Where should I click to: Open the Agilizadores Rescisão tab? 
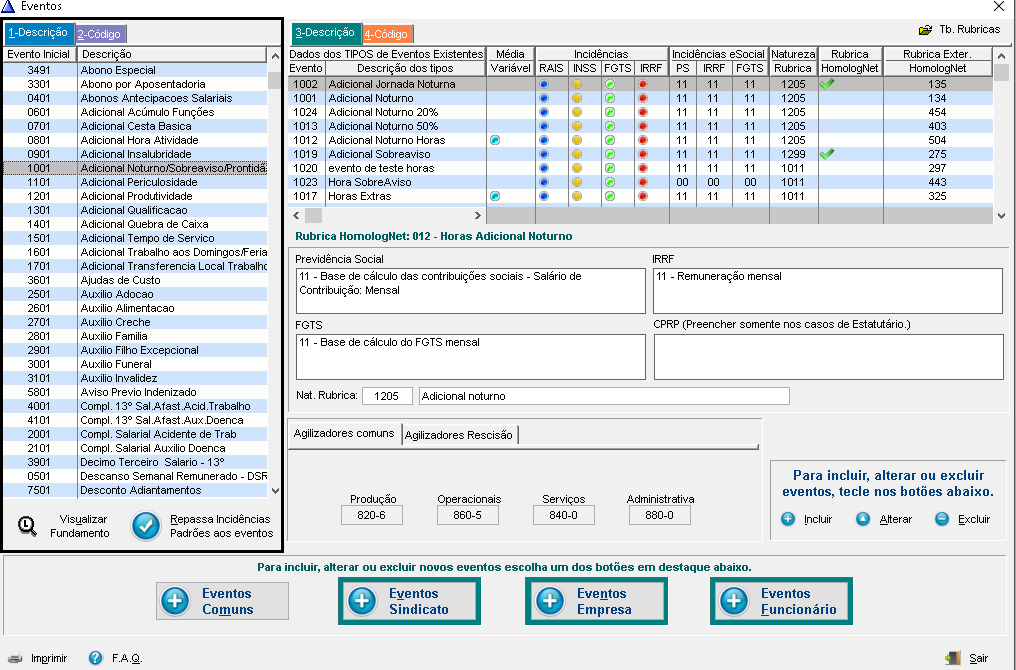459,435
